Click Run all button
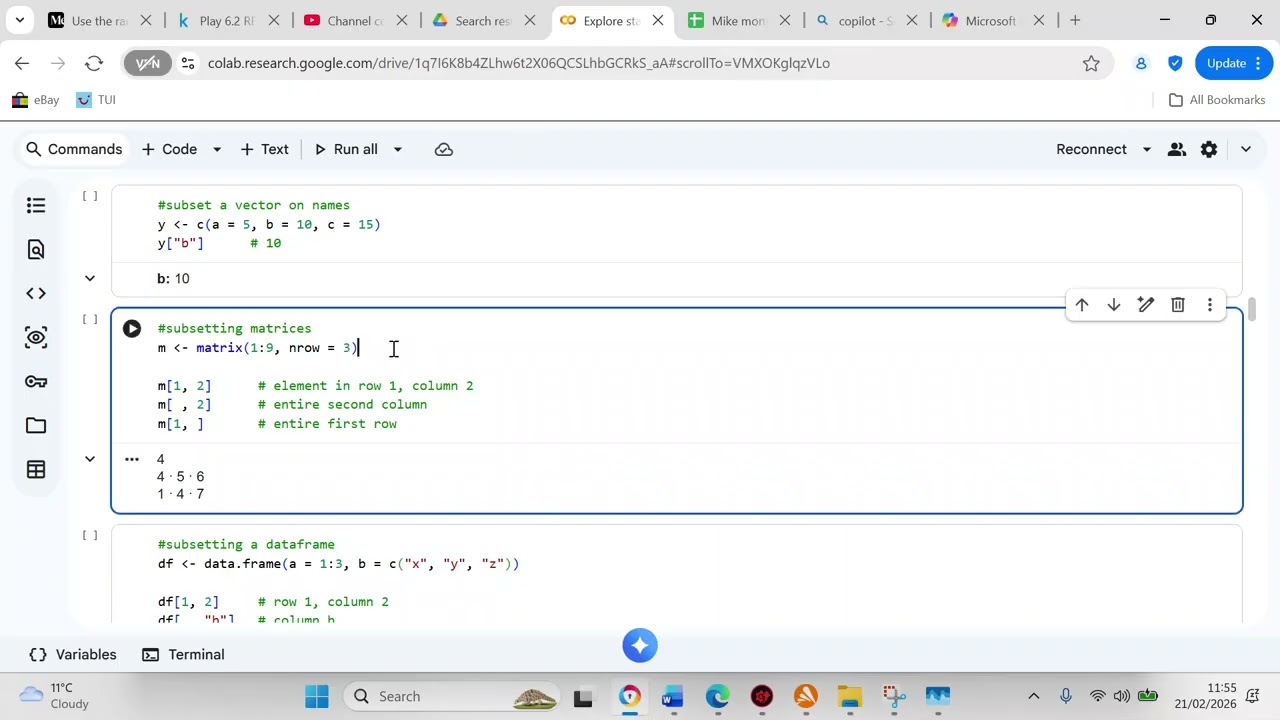1280x720 pixels. tap(346, 149)
